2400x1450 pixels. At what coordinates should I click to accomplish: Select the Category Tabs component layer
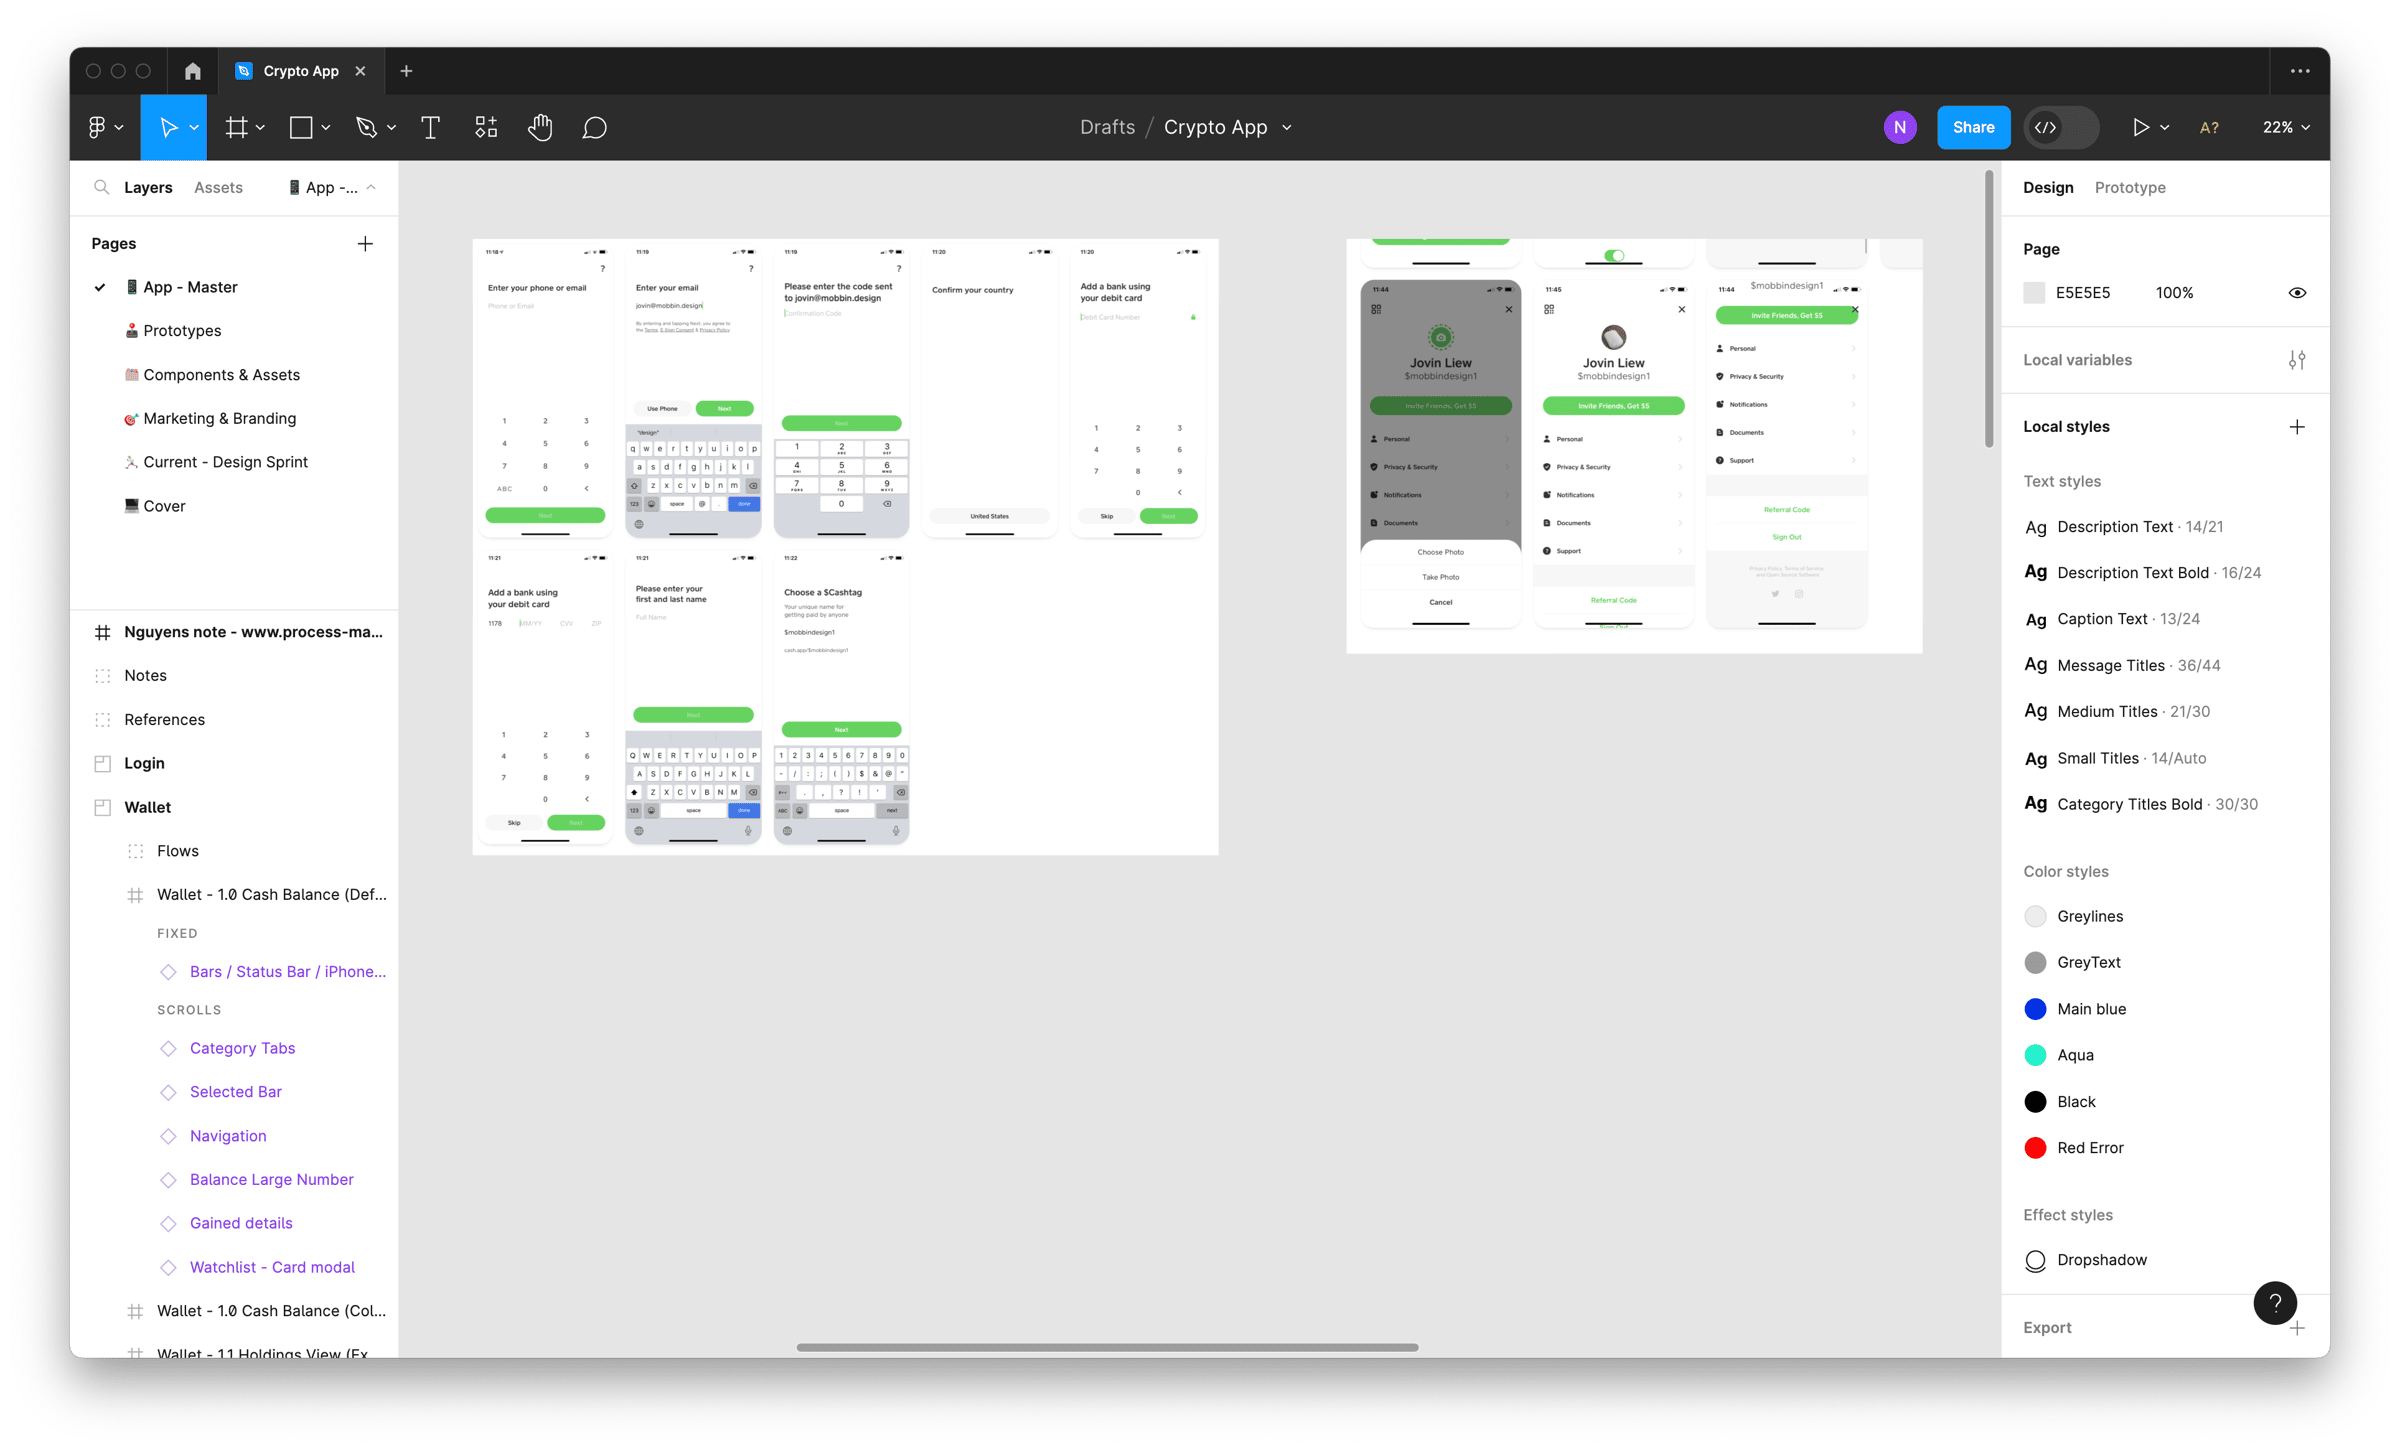pos(242,1048)
